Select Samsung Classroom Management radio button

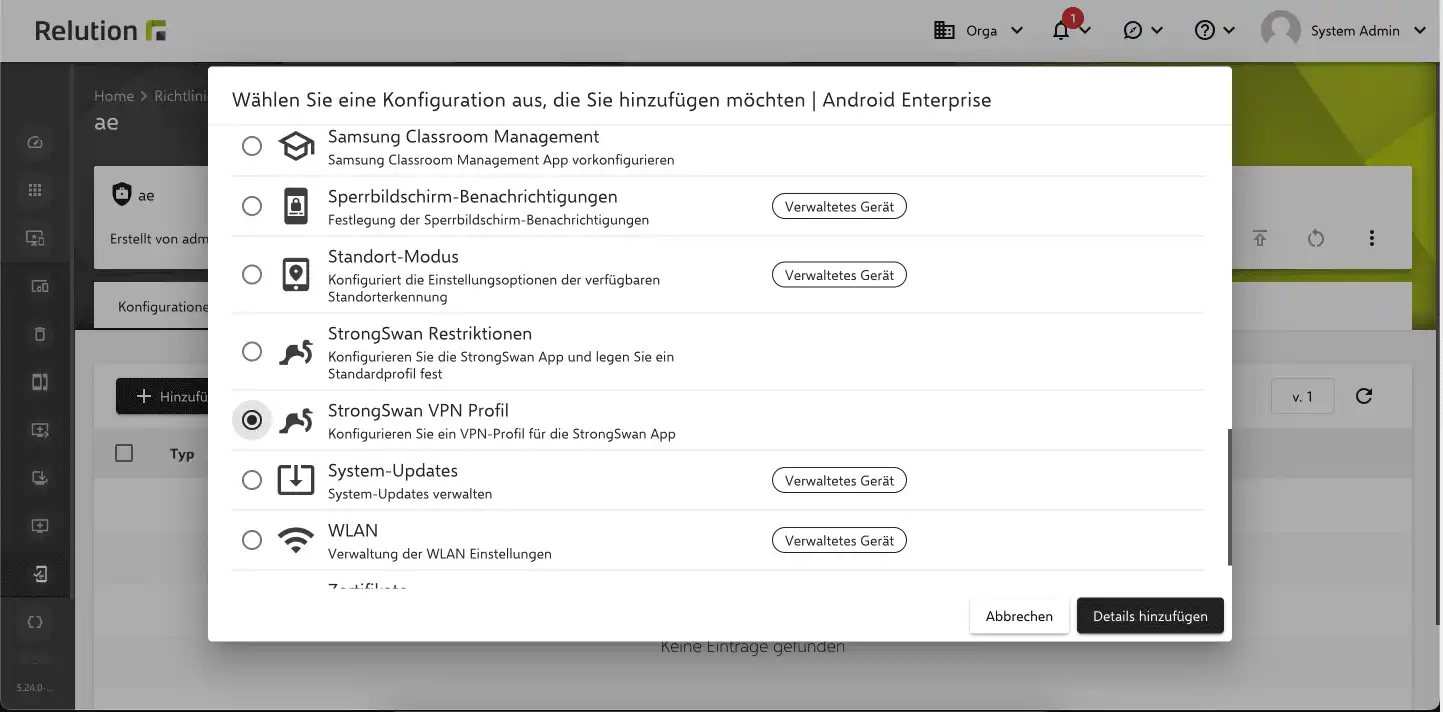tap(252, 147)
